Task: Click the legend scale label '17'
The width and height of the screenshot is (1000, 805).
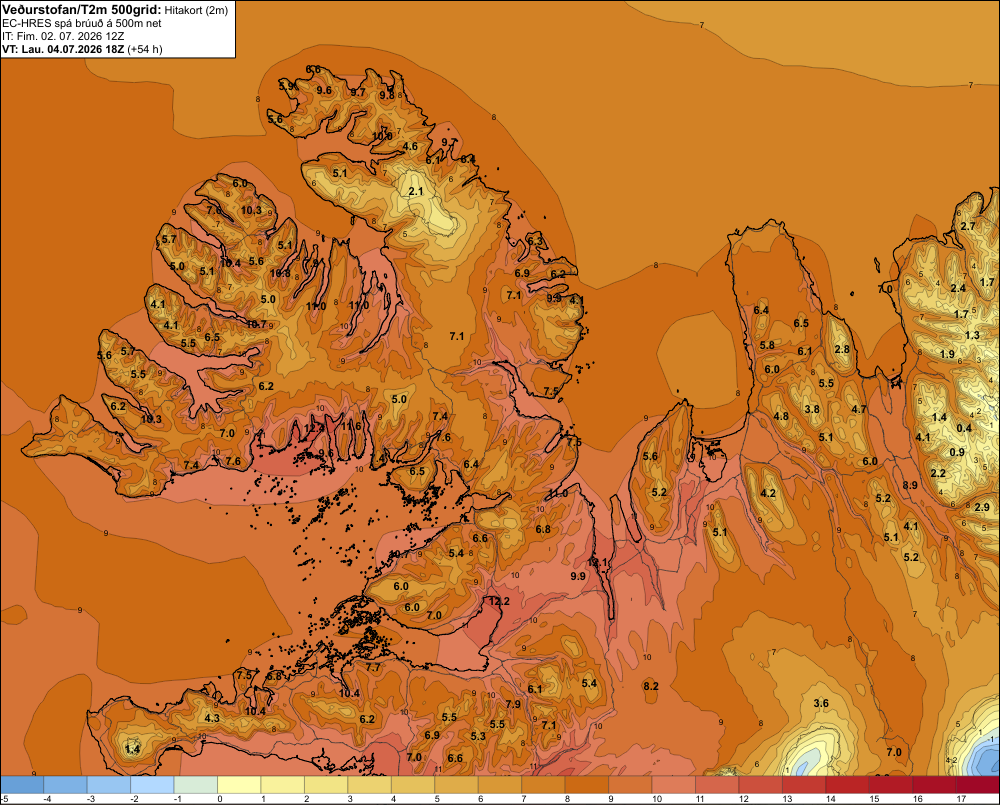Action: [x=960, y=799]
